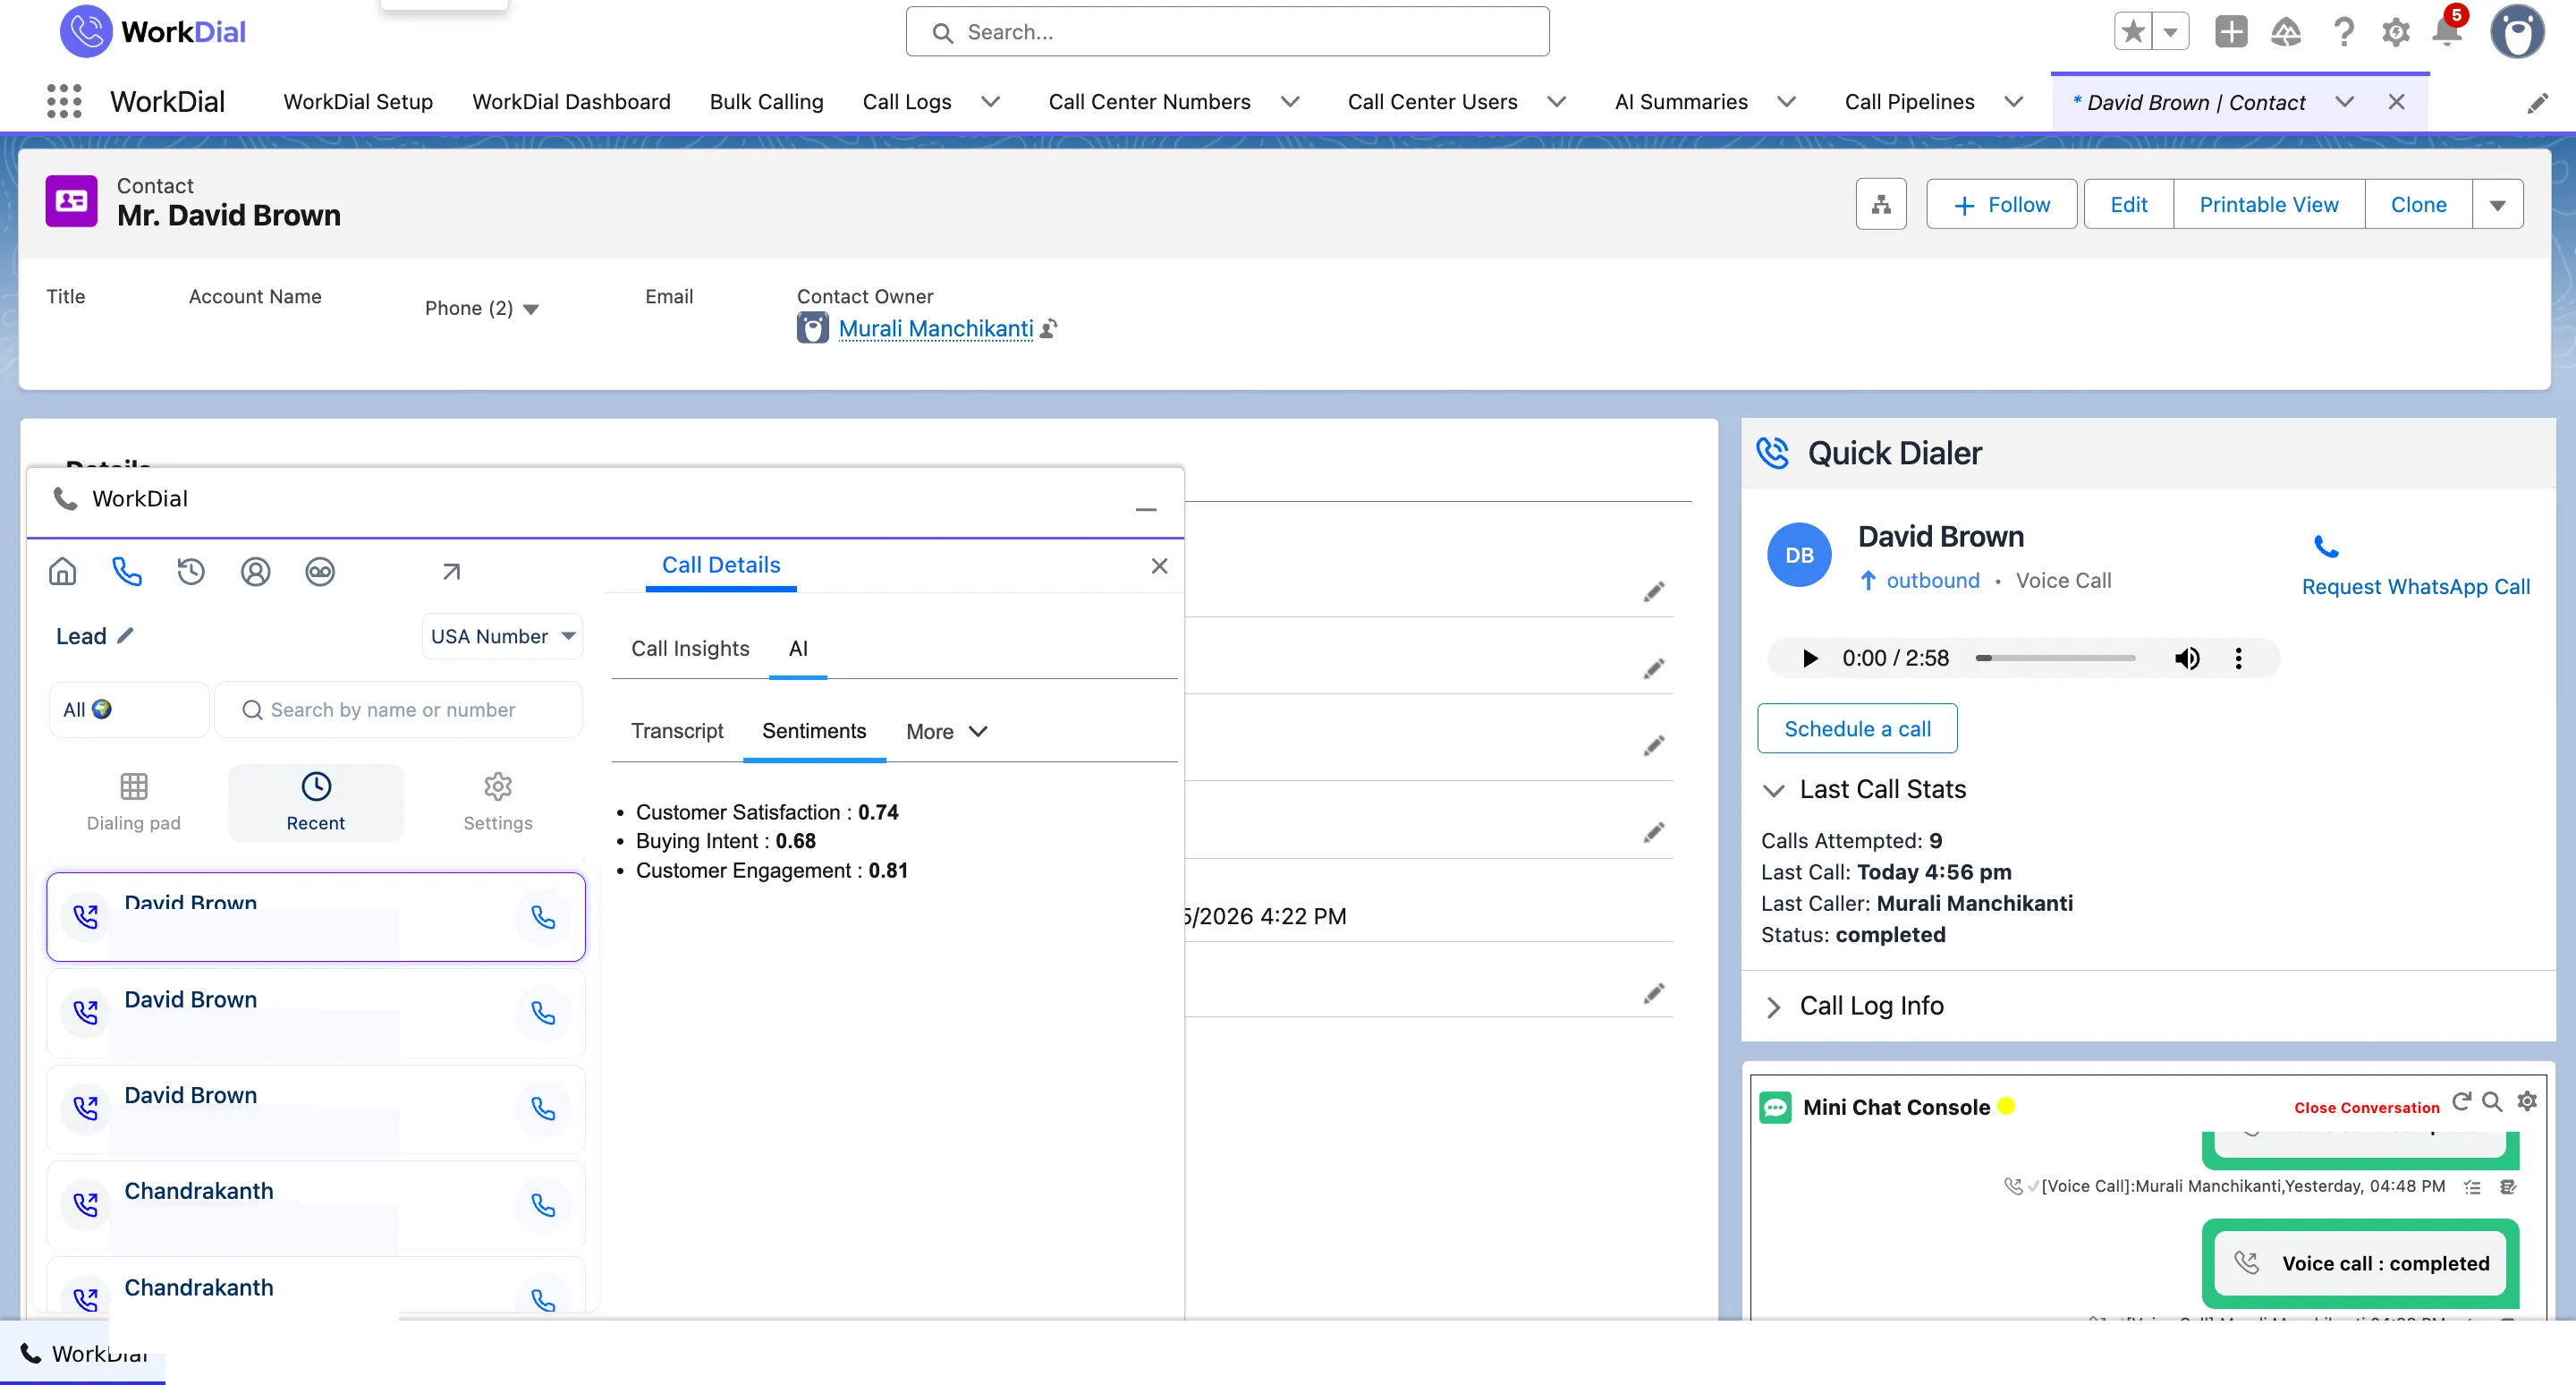Screen dimensions: 2576x1385
Task: Click the Edit button
Action: point(2129,205)
